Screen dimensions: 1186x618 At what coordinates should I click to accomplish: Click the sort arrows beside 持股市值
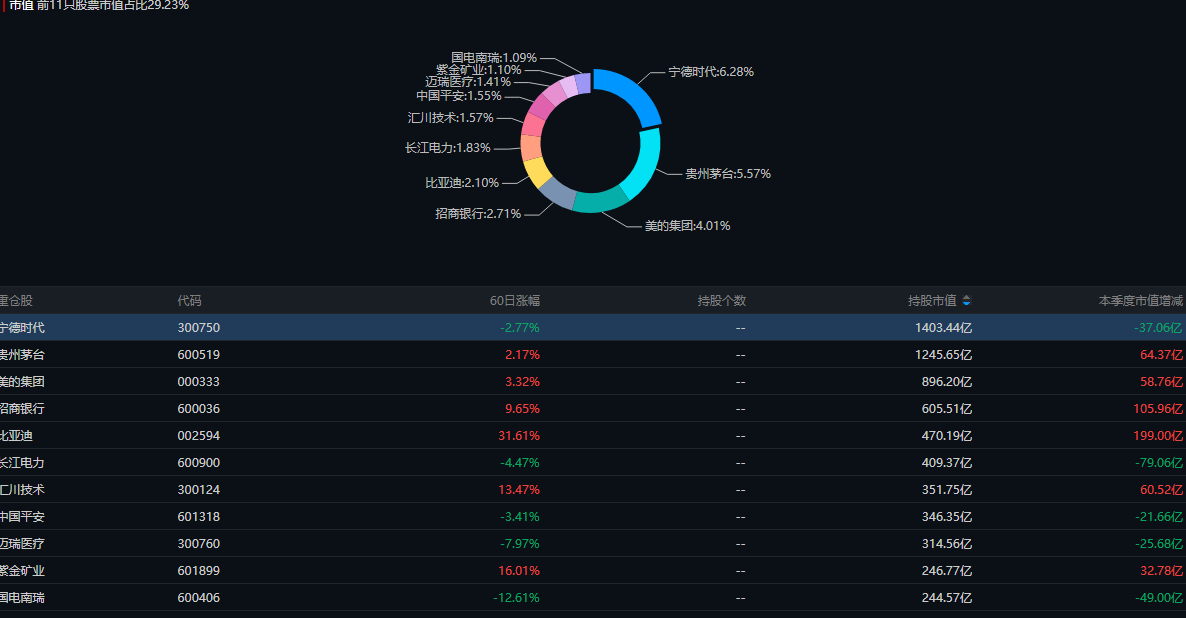[x=966, y=301]
